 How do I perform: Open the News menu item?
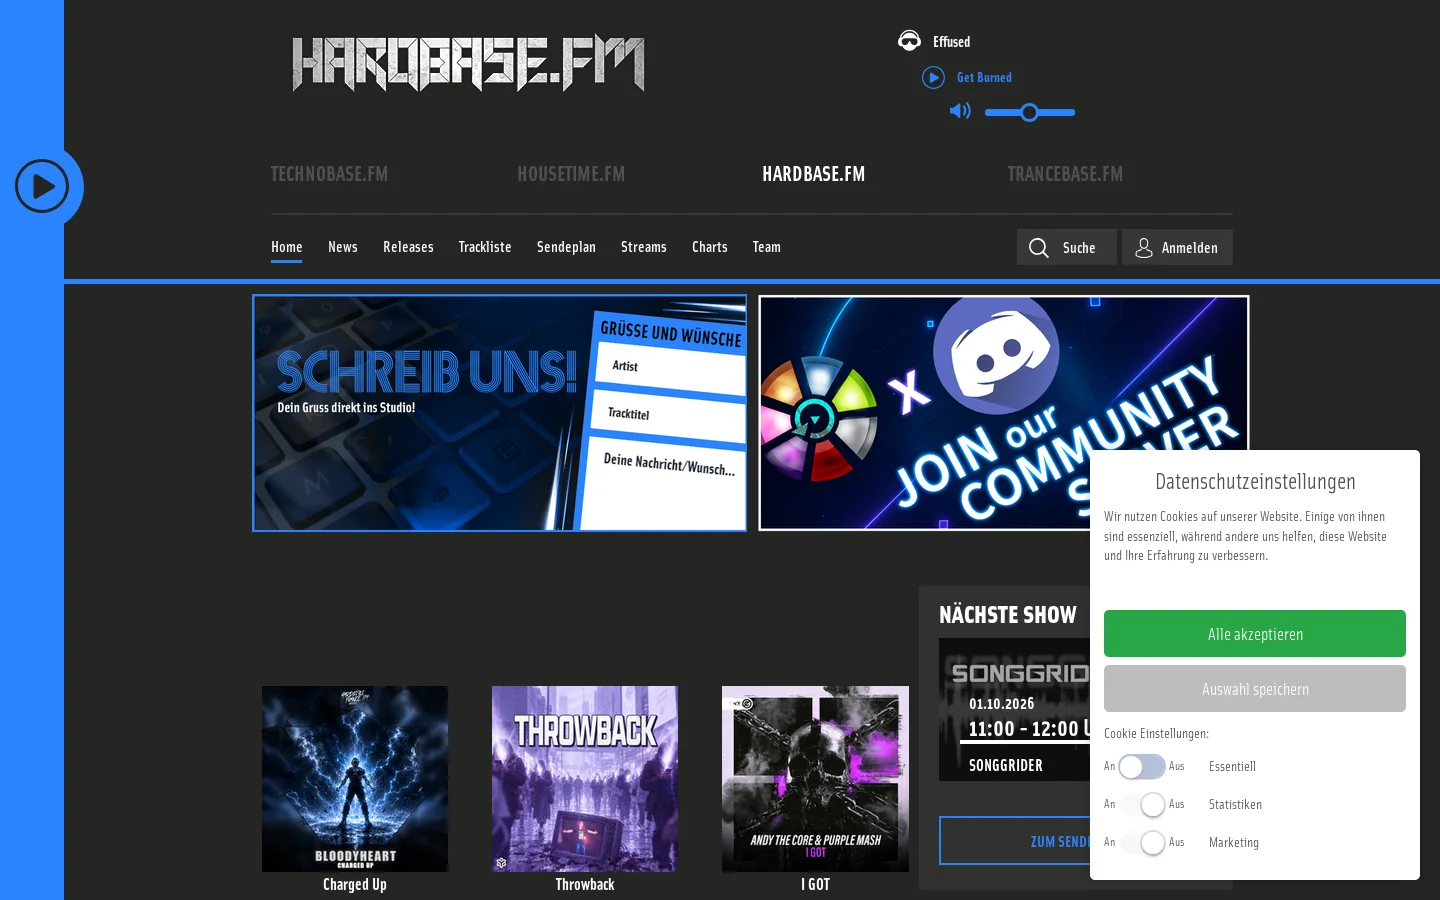[342, 247]
